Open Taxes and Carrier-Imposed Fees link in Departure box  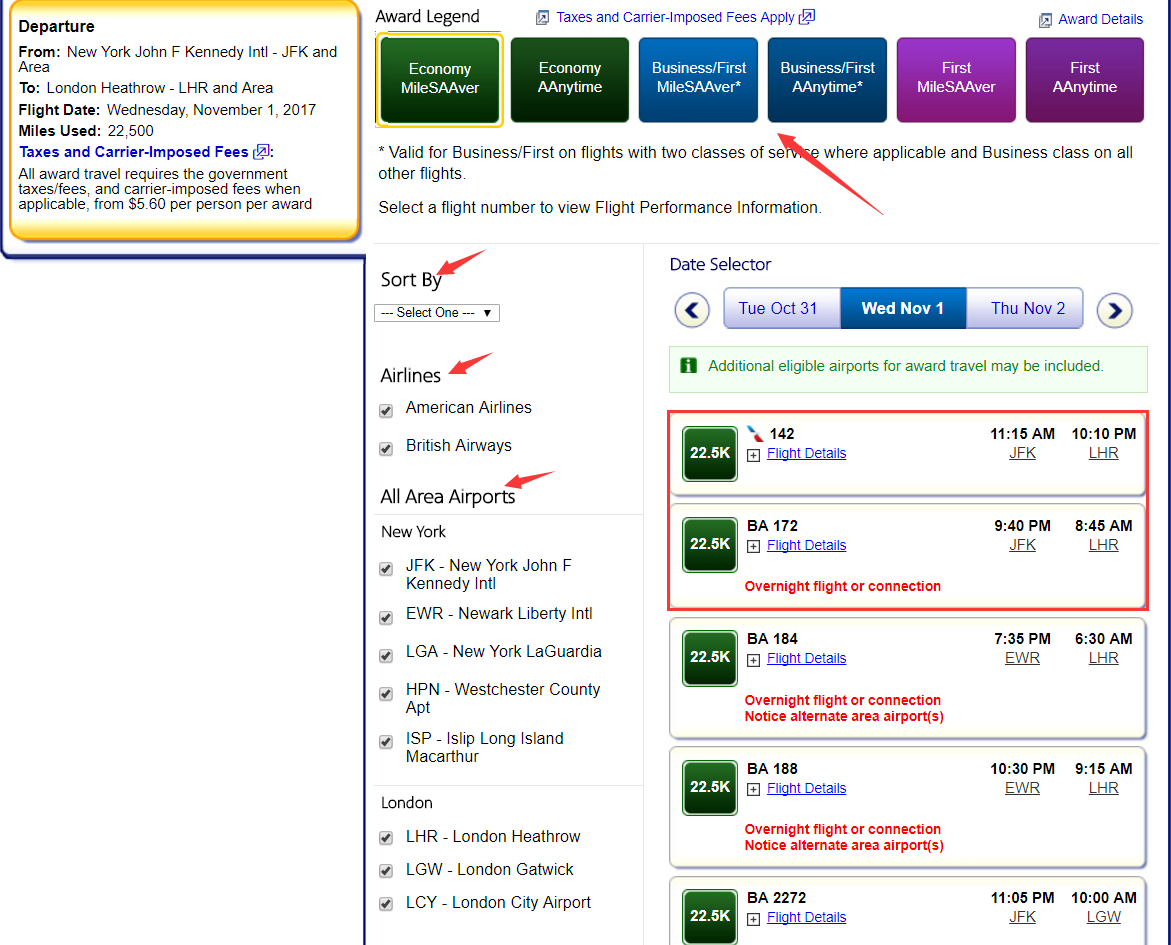(134, 152)
